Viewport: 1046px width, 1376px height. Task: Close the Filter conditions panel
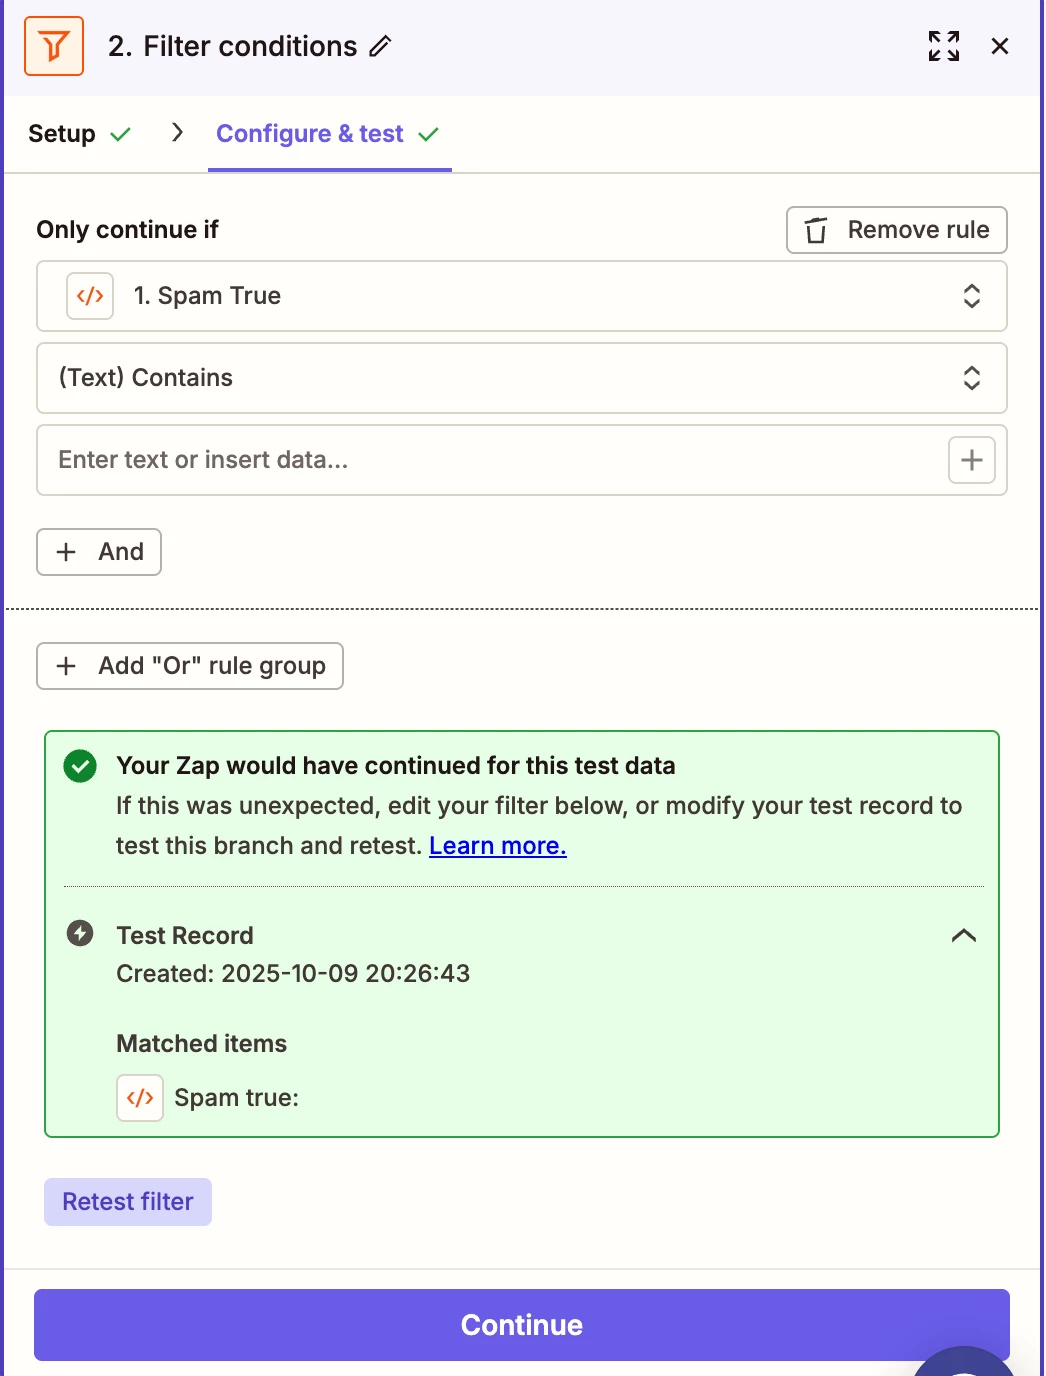point(999,46)
